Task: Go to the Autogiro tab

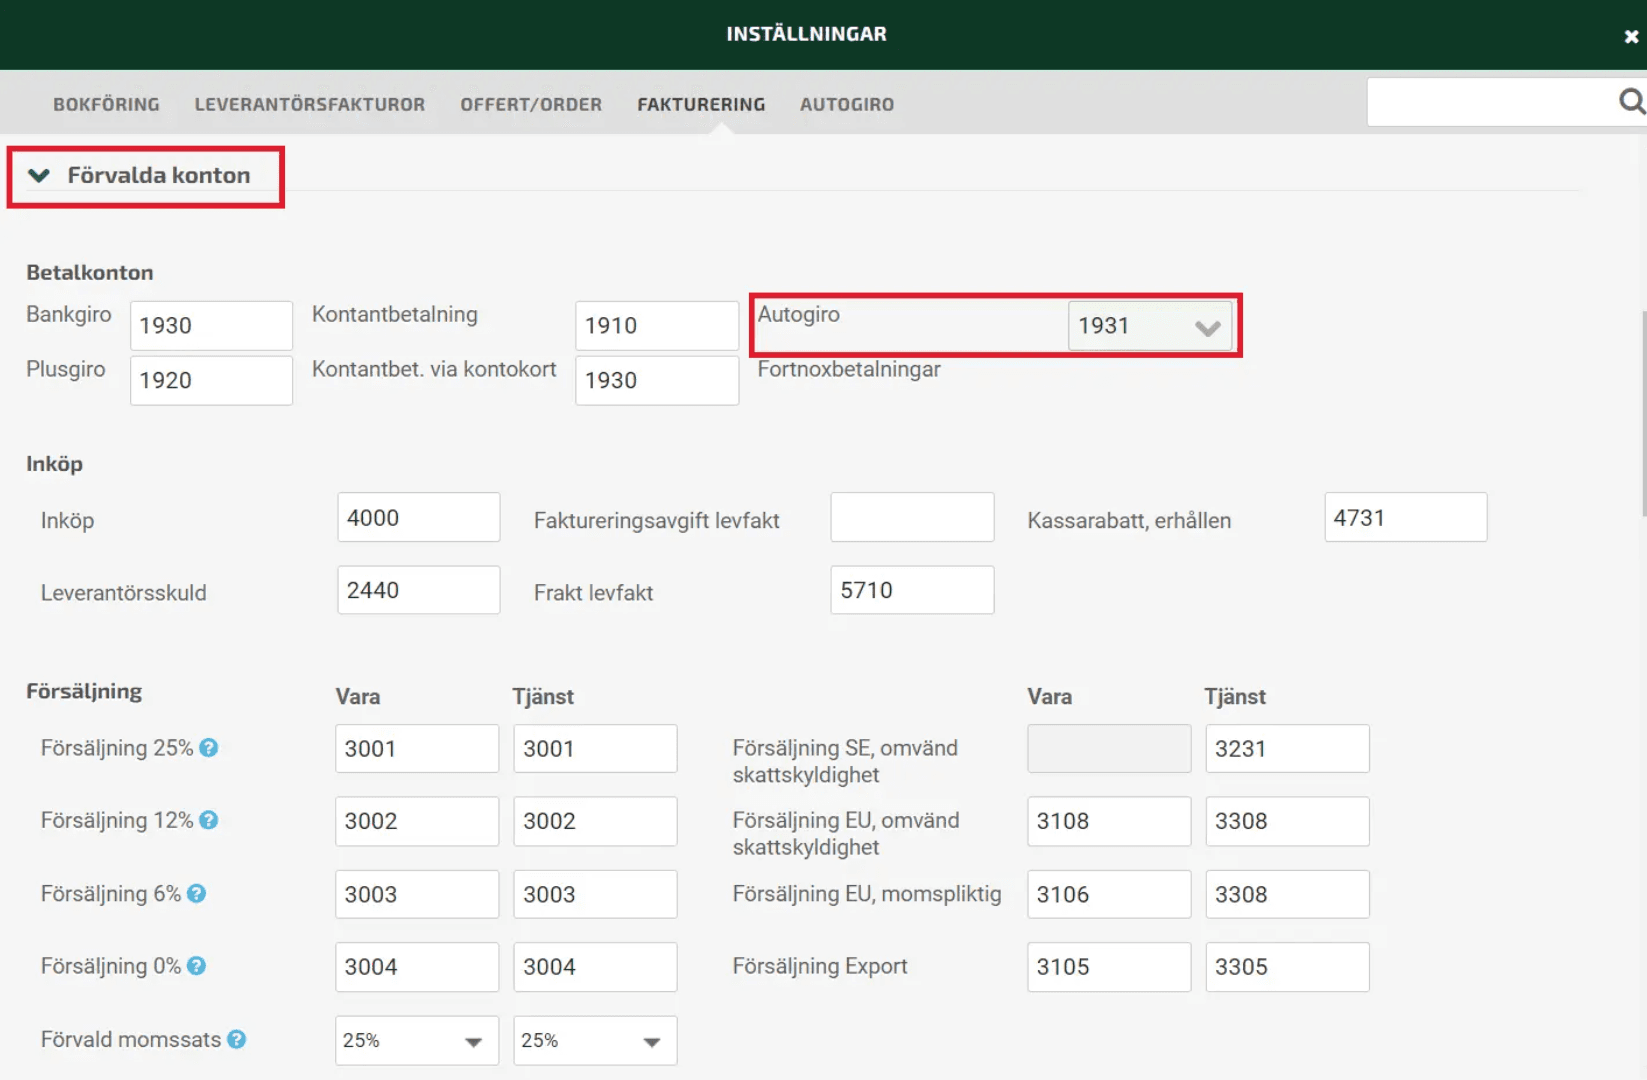Action: click(847, 104)
